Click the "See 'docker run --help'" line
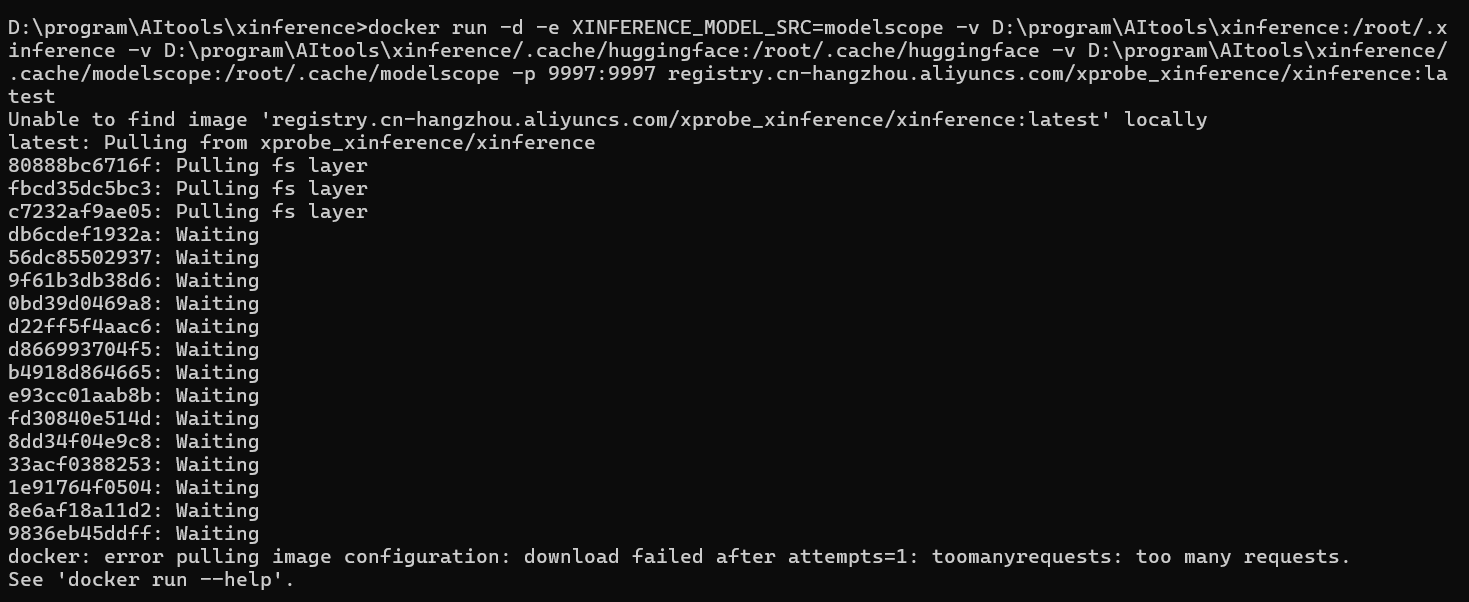The width and height of the screenshot is (1469, 602). tap(151, 580)
